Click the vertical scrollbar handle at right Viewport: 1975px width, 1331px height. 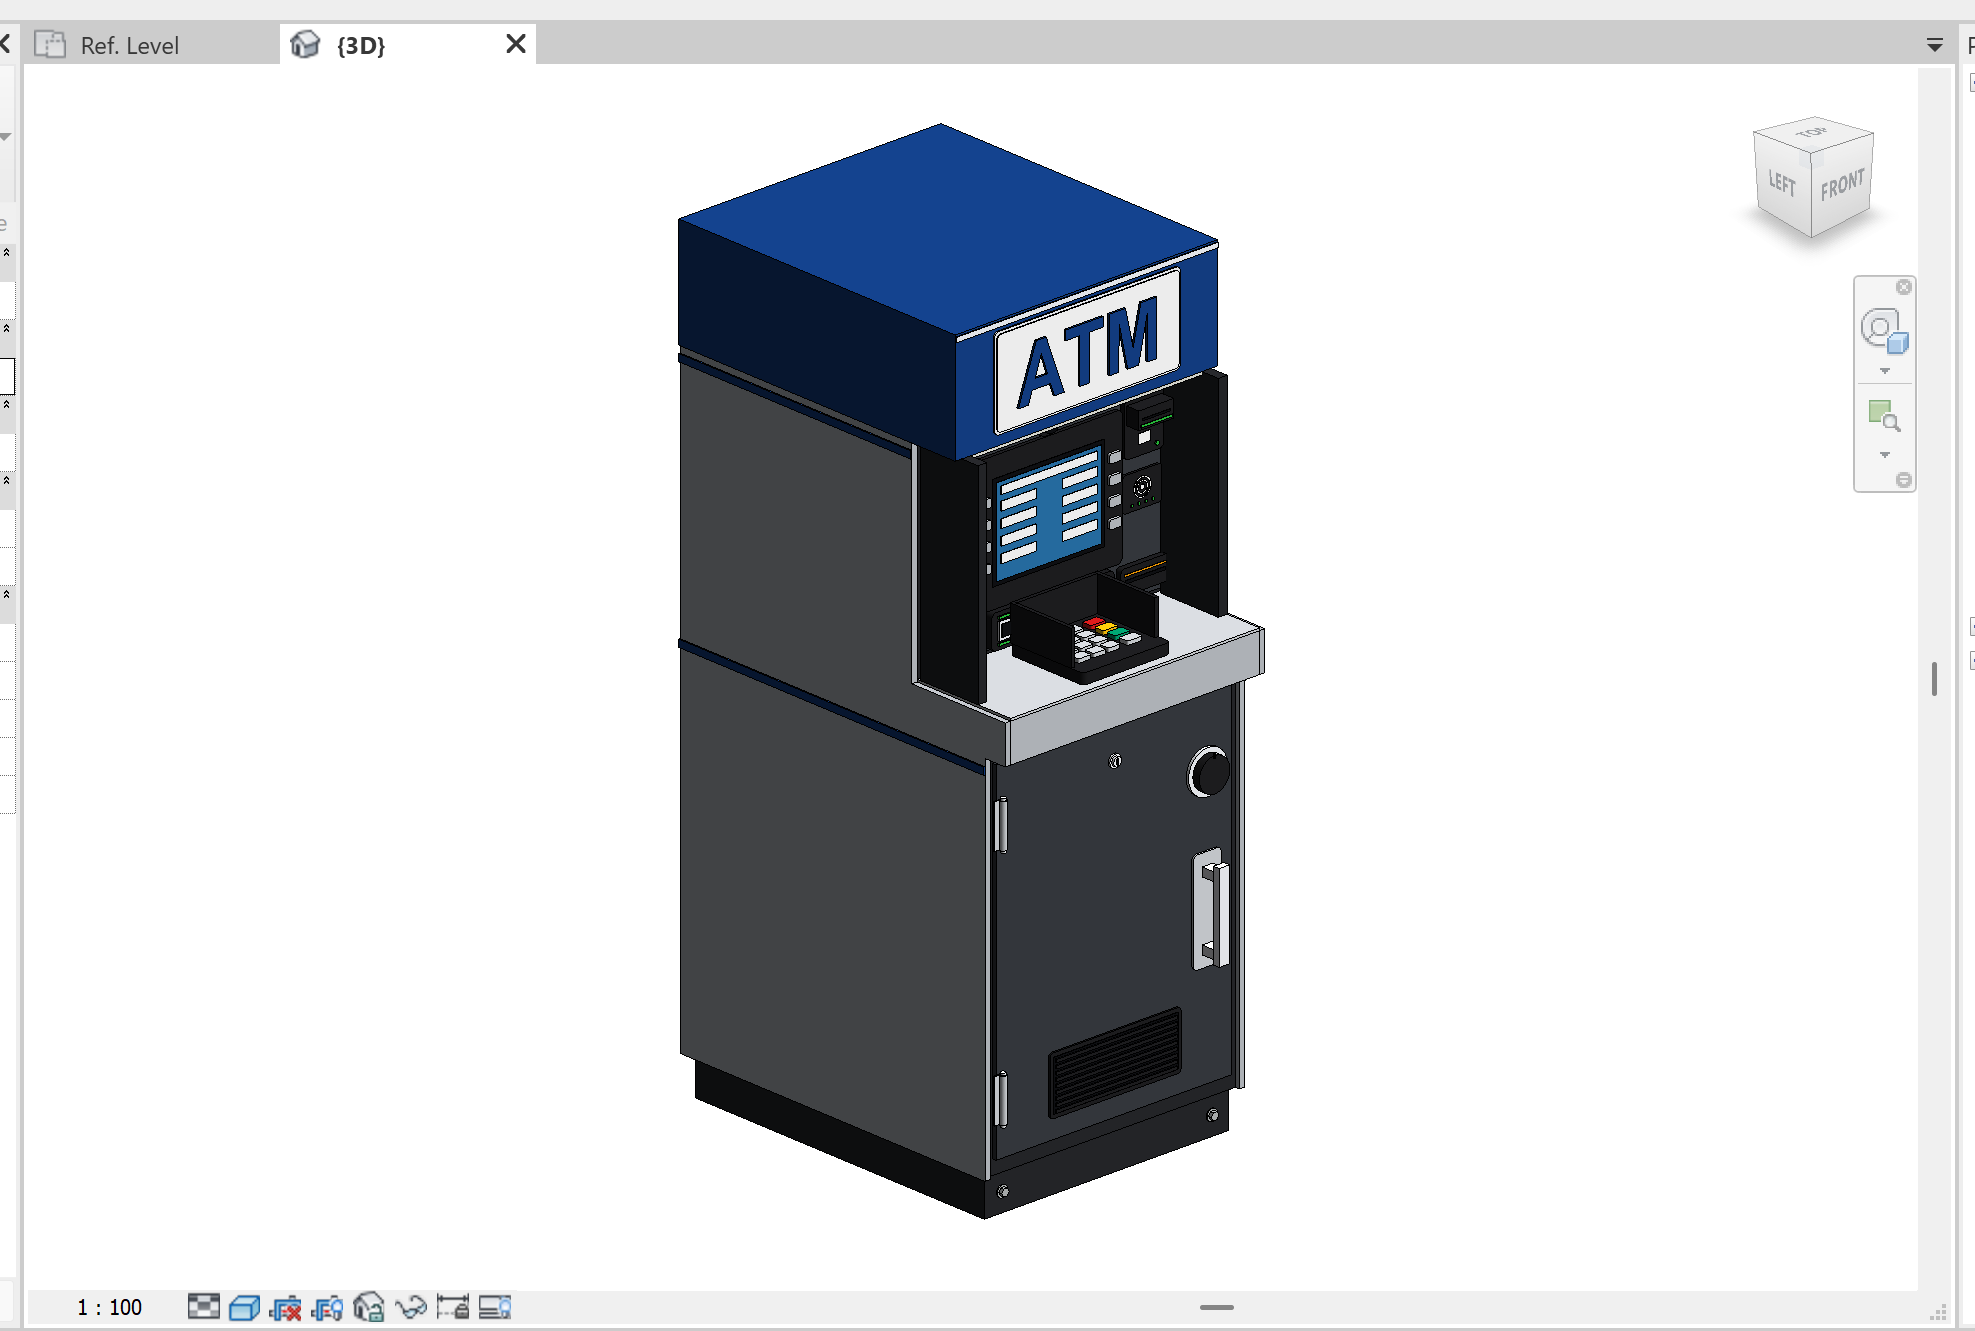pos(1934,679)
